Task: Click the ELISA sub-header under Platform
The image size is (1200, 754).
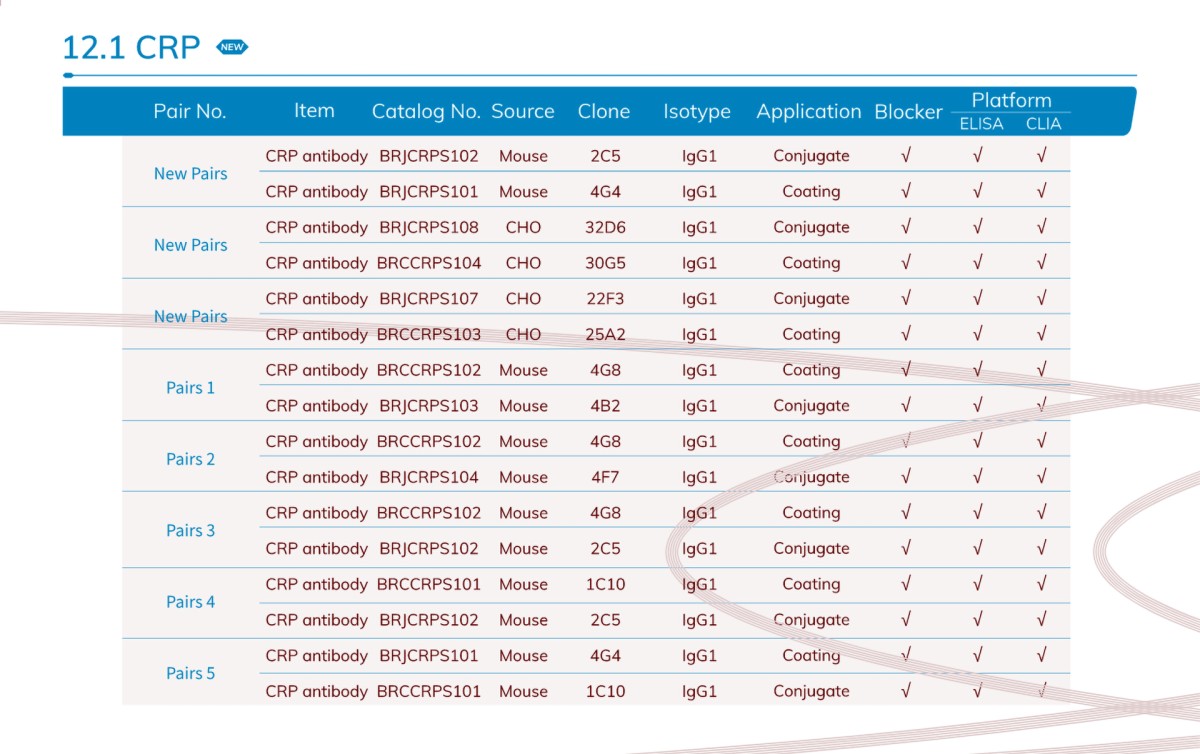Action: [981, 124]
